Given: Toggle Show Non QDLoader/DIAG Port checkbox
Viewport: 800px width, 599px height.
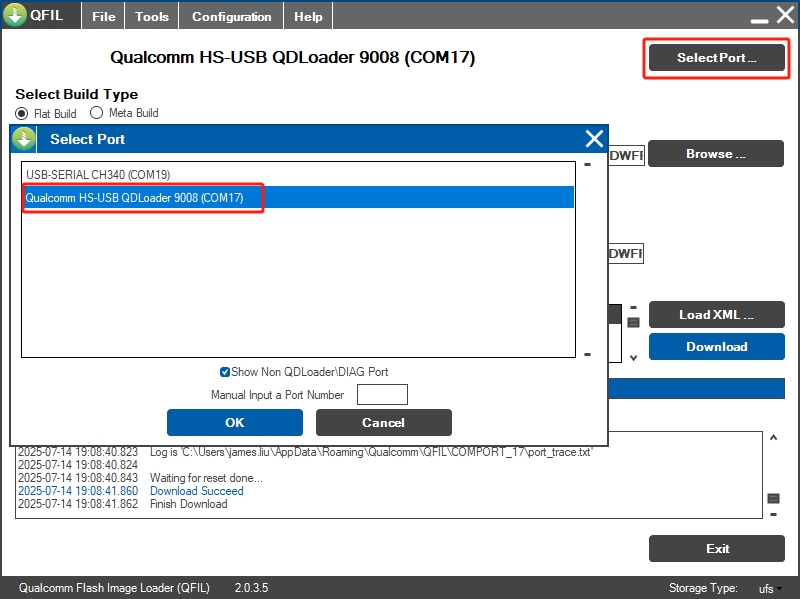Looking at the screenshot, I should click(225, 372).
